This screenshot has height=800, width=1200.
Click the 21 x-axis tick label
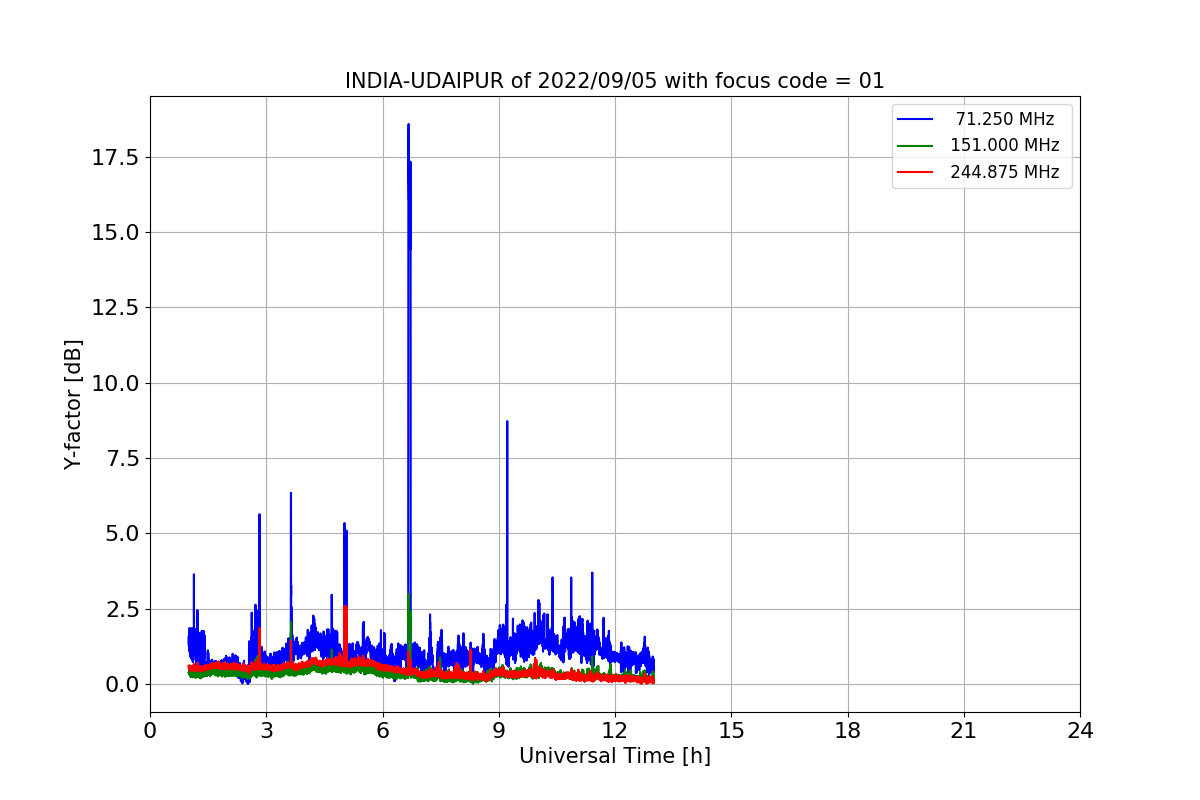coord(964,731)
